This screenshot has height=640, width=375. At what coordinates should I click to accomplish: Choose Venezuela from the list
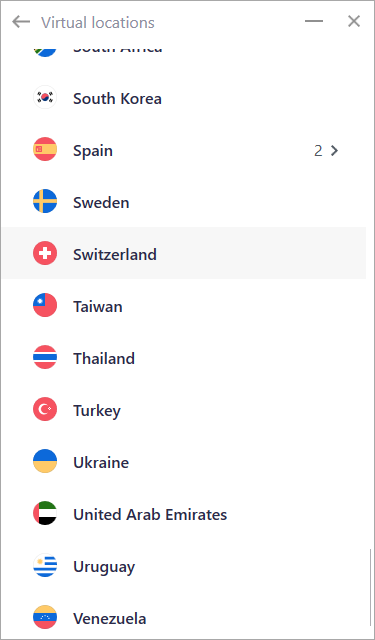tap(184, 617)
